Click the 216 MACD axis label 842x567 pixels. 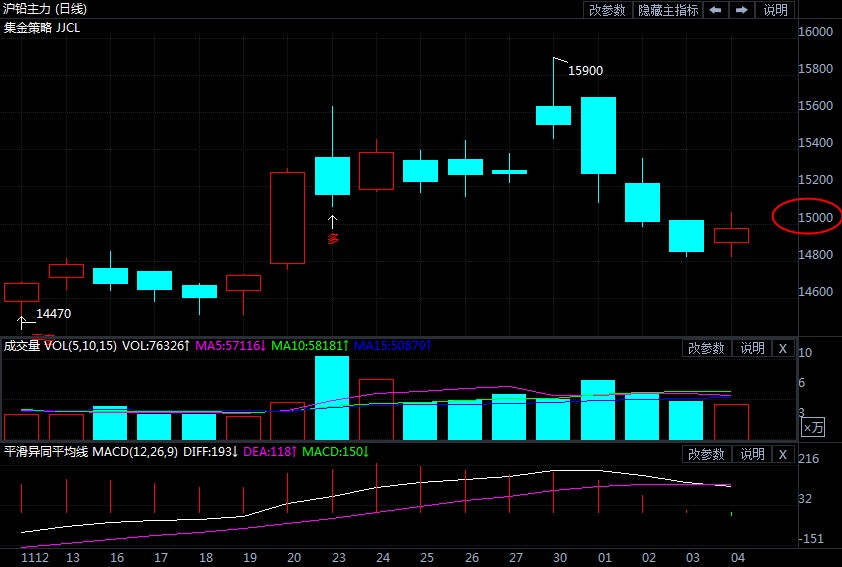click(809, 459)
